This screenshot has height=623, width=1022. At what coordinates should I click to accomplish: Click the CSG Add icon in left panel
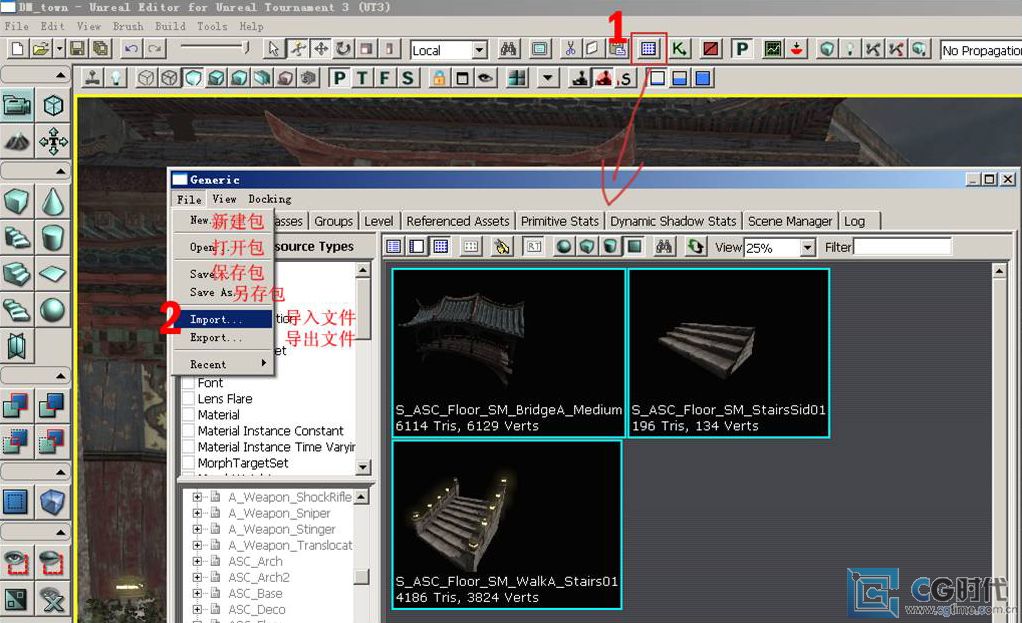tap(16, 405)
